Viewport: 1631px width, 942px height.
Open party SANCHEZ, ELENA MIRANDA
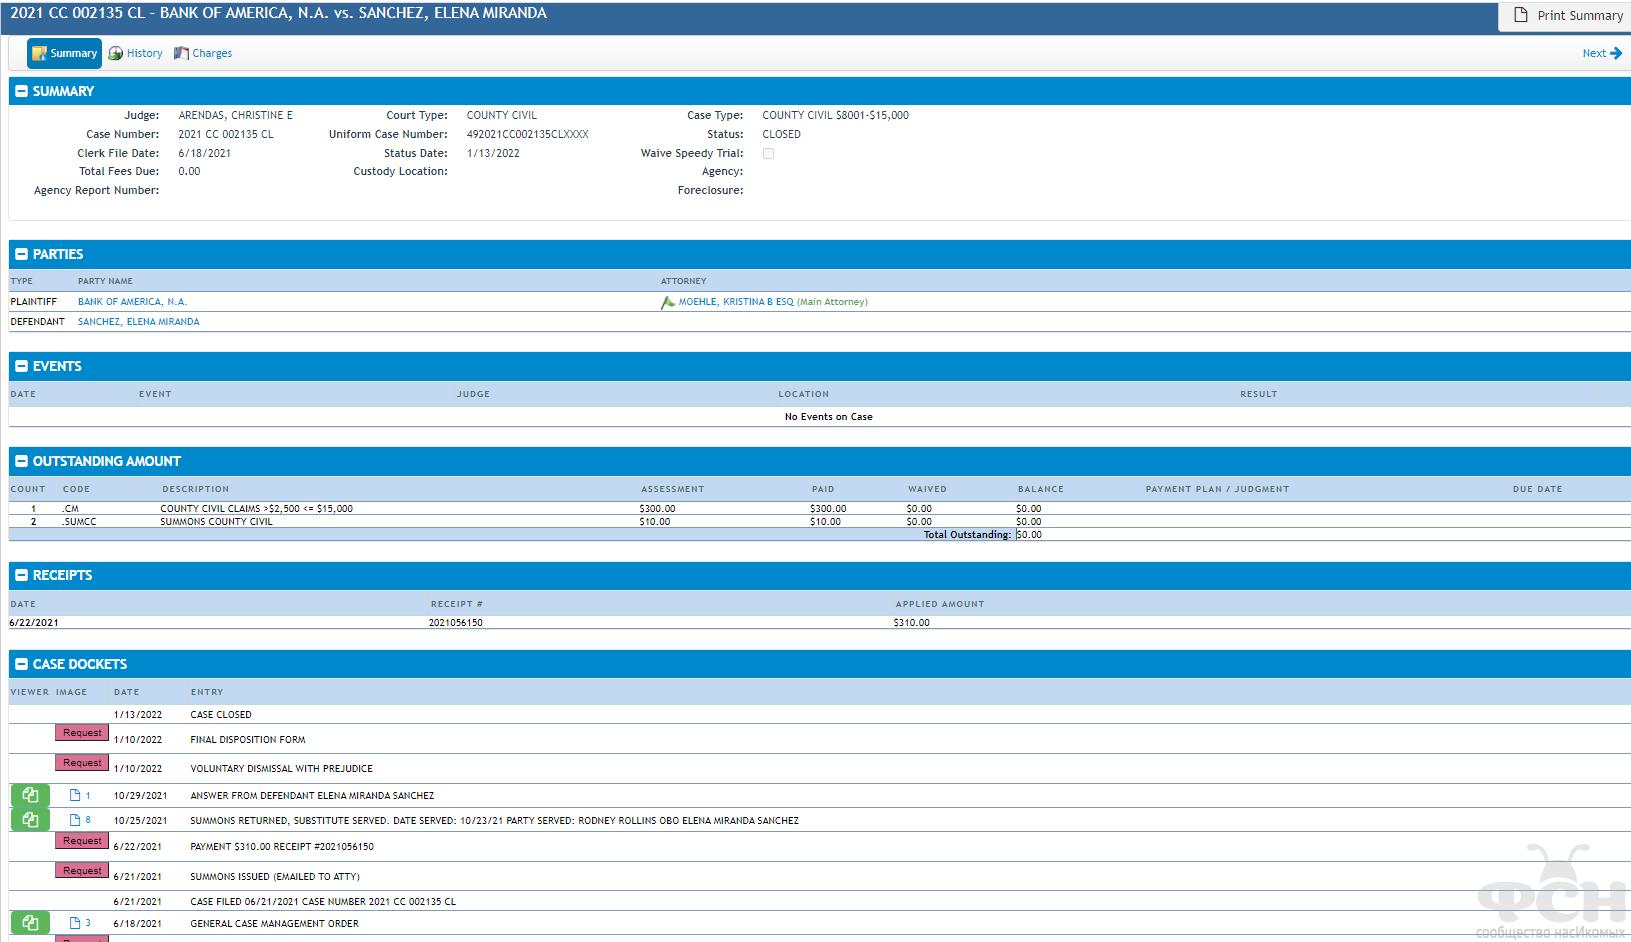coord(138,321)
